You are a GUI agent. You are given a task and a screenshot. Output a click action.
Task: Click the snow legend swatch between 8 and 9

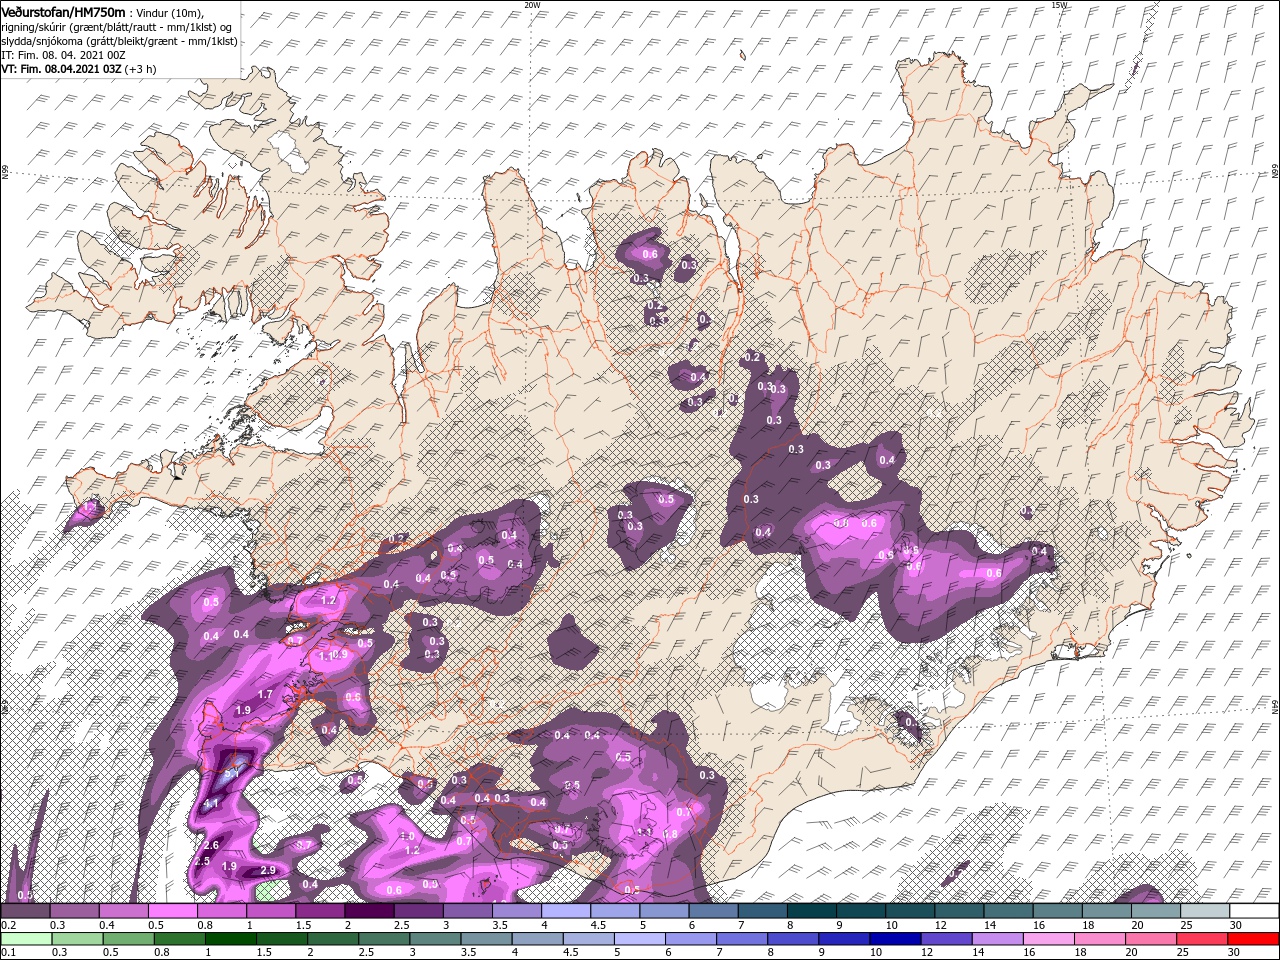(x=813, y=911)
